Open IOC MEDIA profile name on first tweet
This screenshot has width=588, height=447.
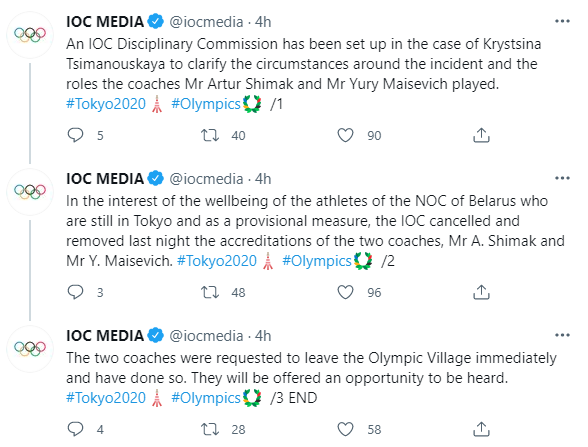[105, 22]
